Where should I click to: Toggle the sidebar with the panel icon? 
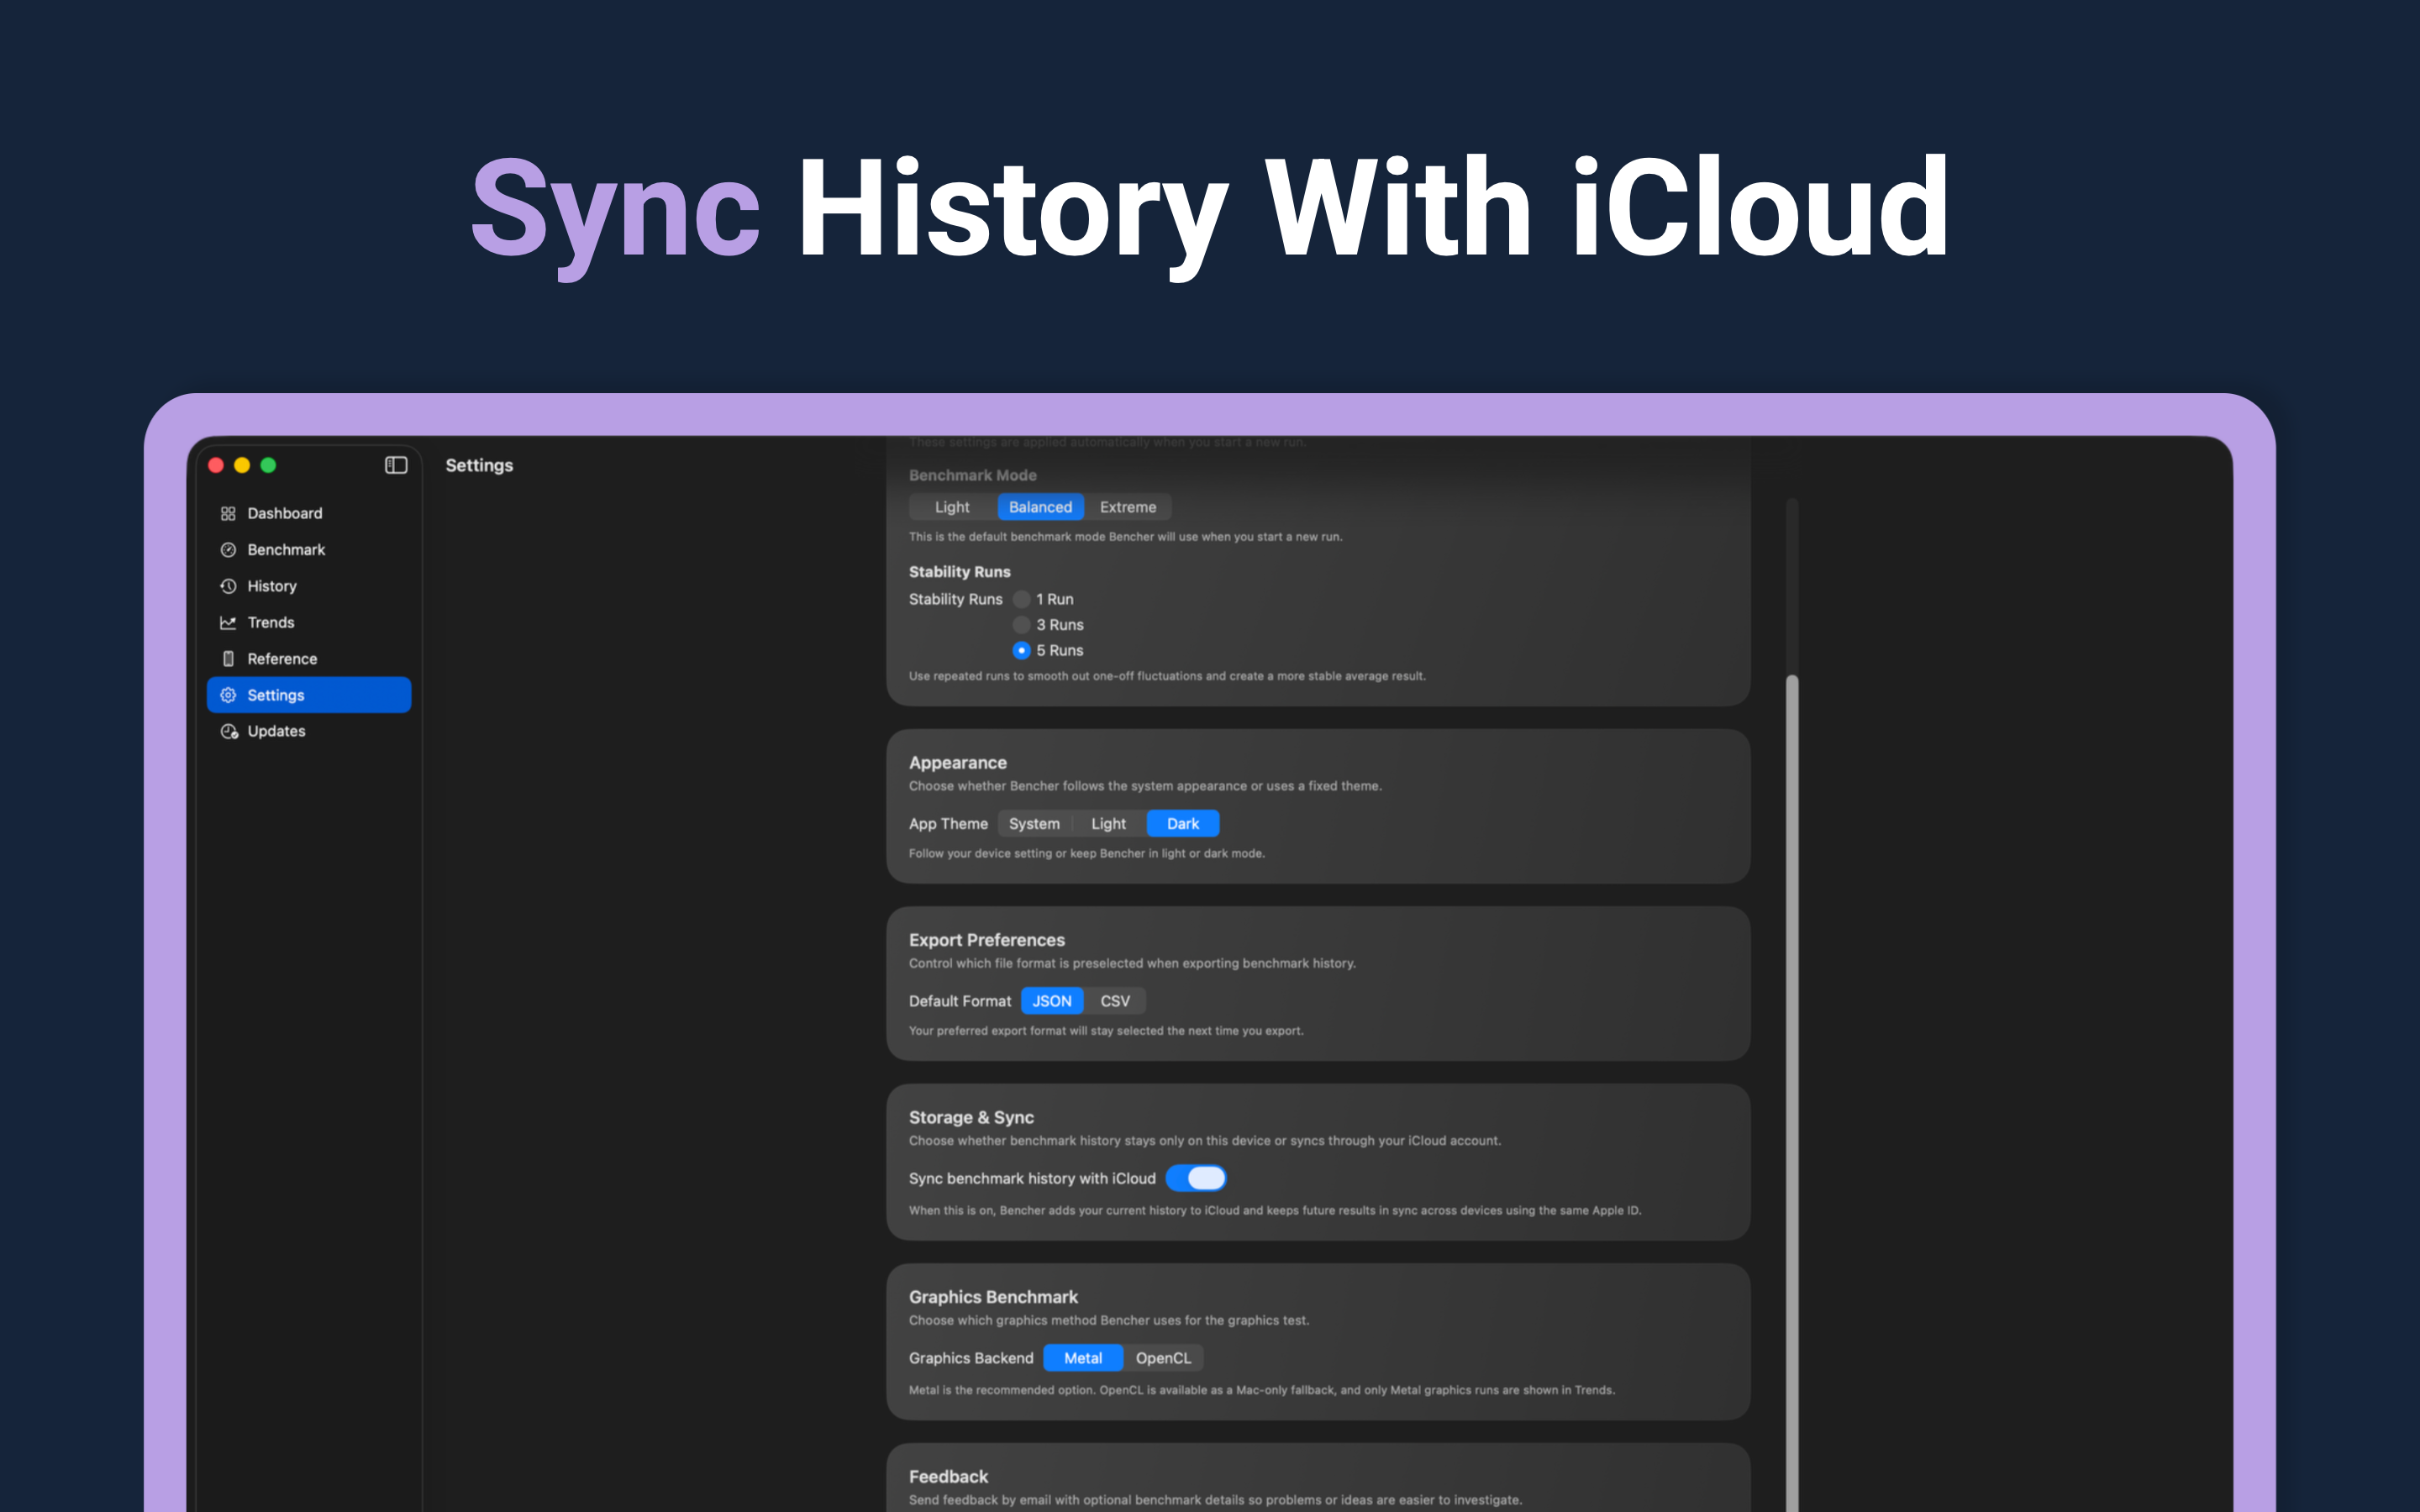(396, 465)
